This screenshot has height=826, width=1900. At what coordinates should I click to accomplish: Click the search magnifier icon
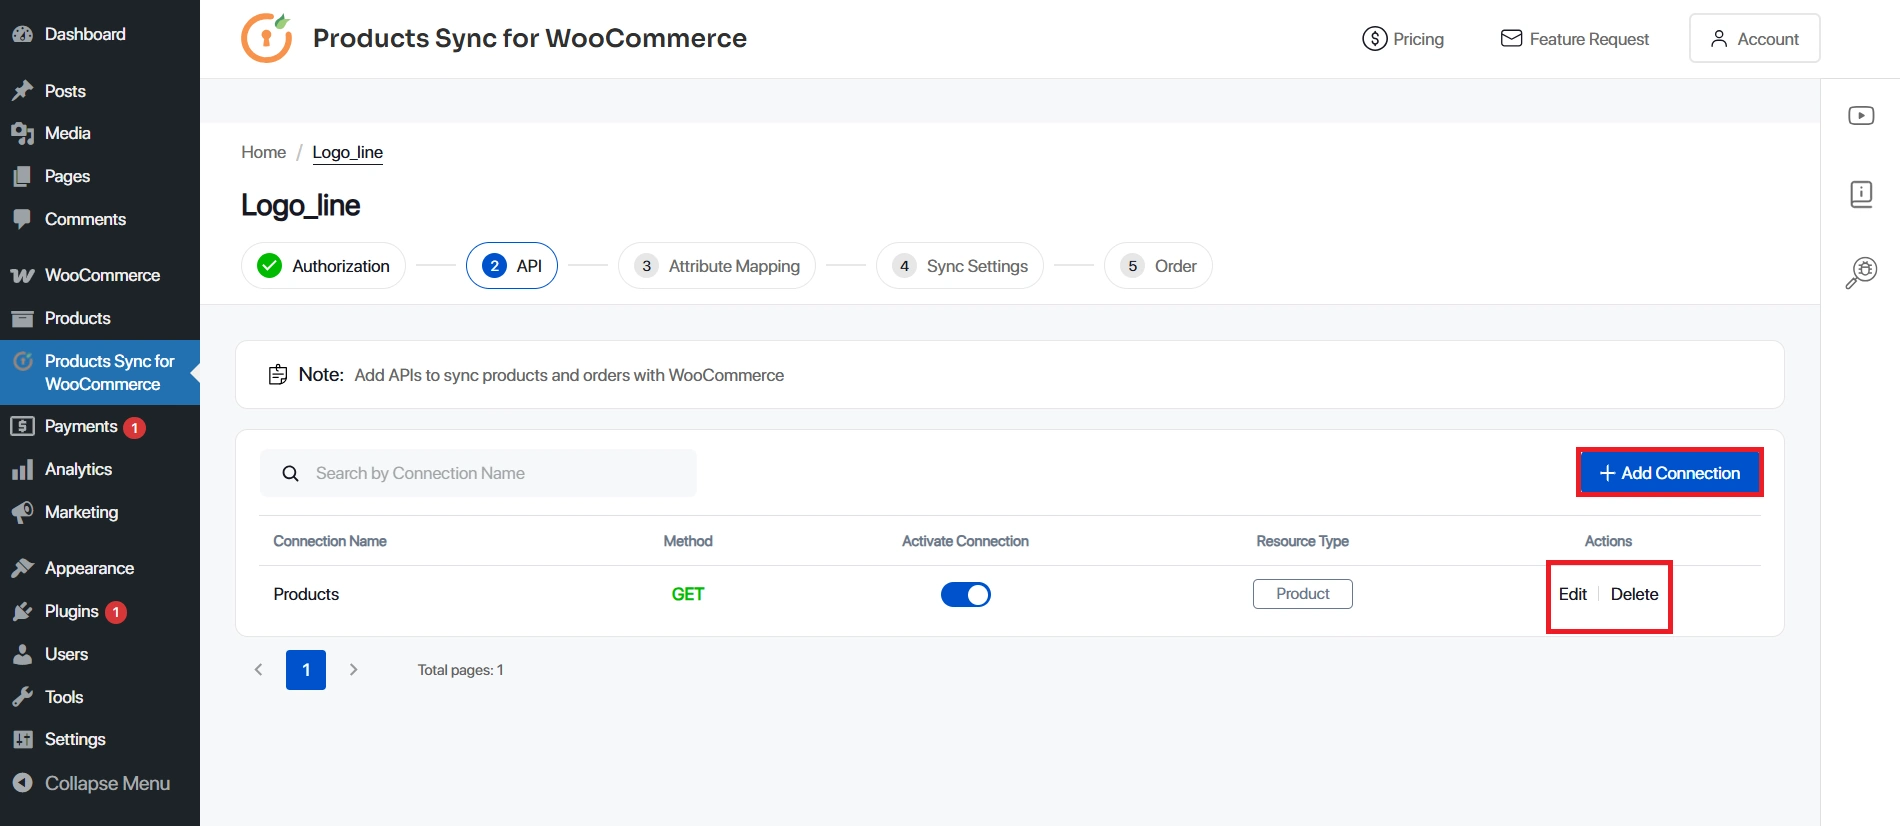click(290, 474)
